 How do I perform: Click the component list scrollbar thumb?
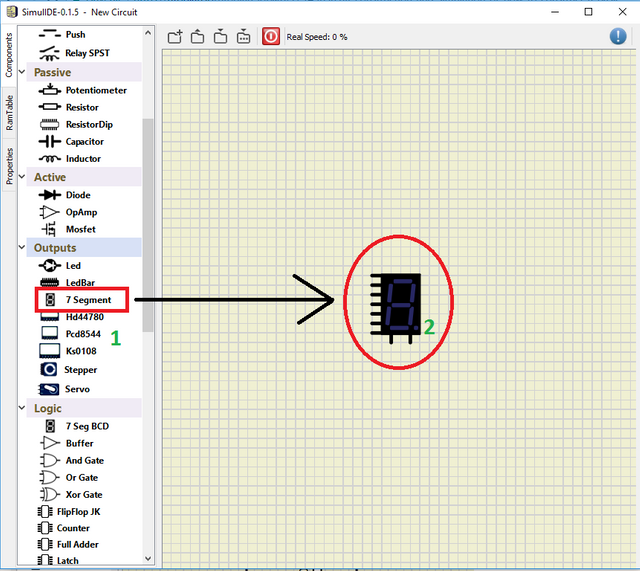pos(148,225)
